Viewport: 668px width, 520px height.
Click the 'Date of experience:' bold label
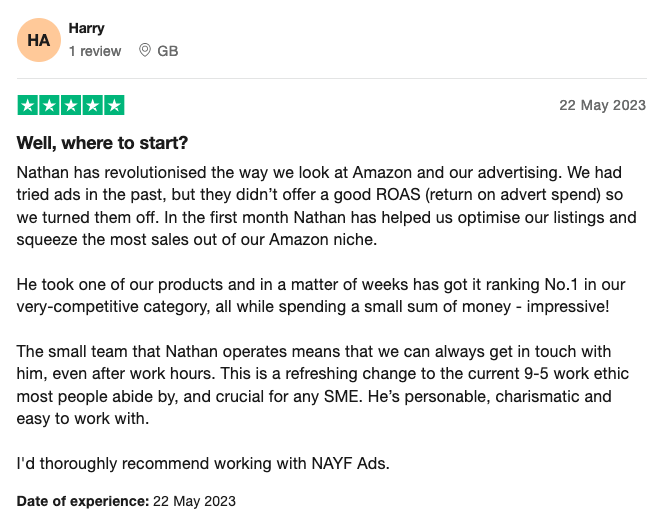click(83, 501)
